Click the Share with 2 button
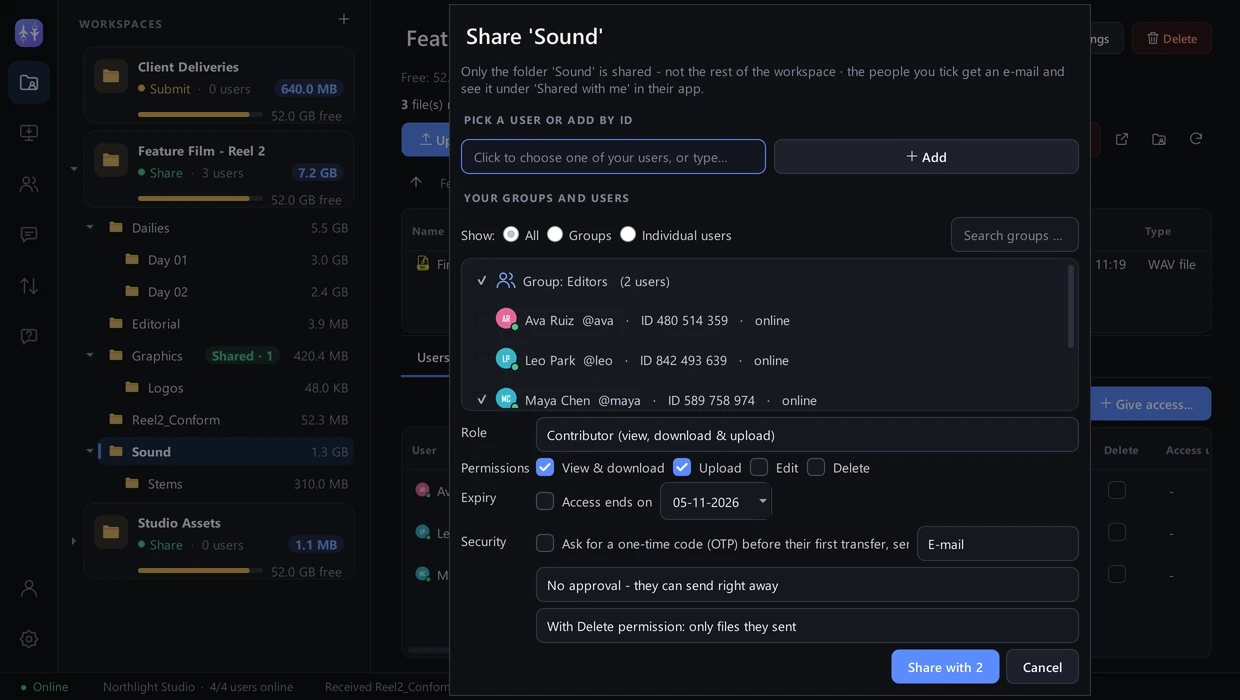 click(945, 667)
